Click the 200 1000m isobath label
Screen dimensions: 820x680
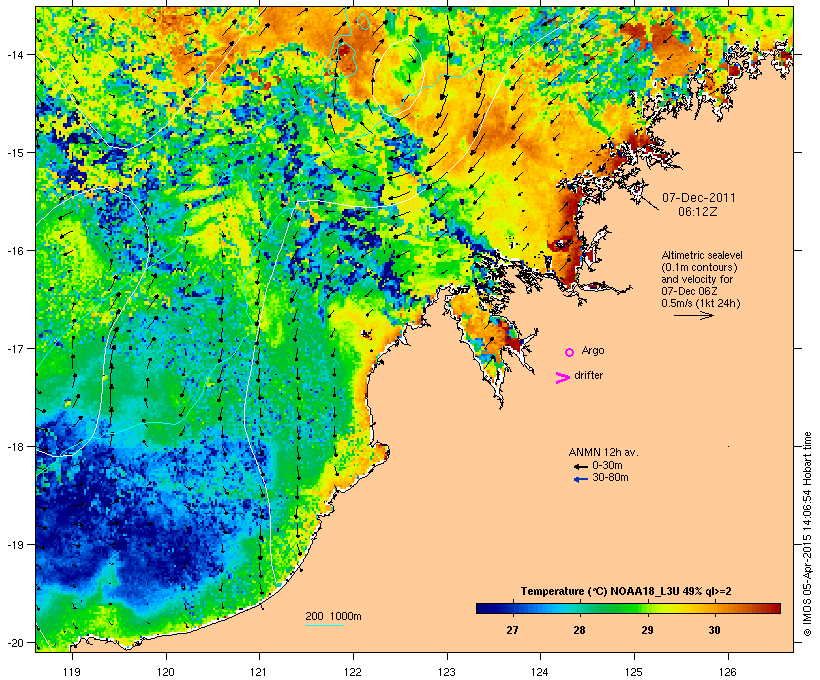[333, 616]
